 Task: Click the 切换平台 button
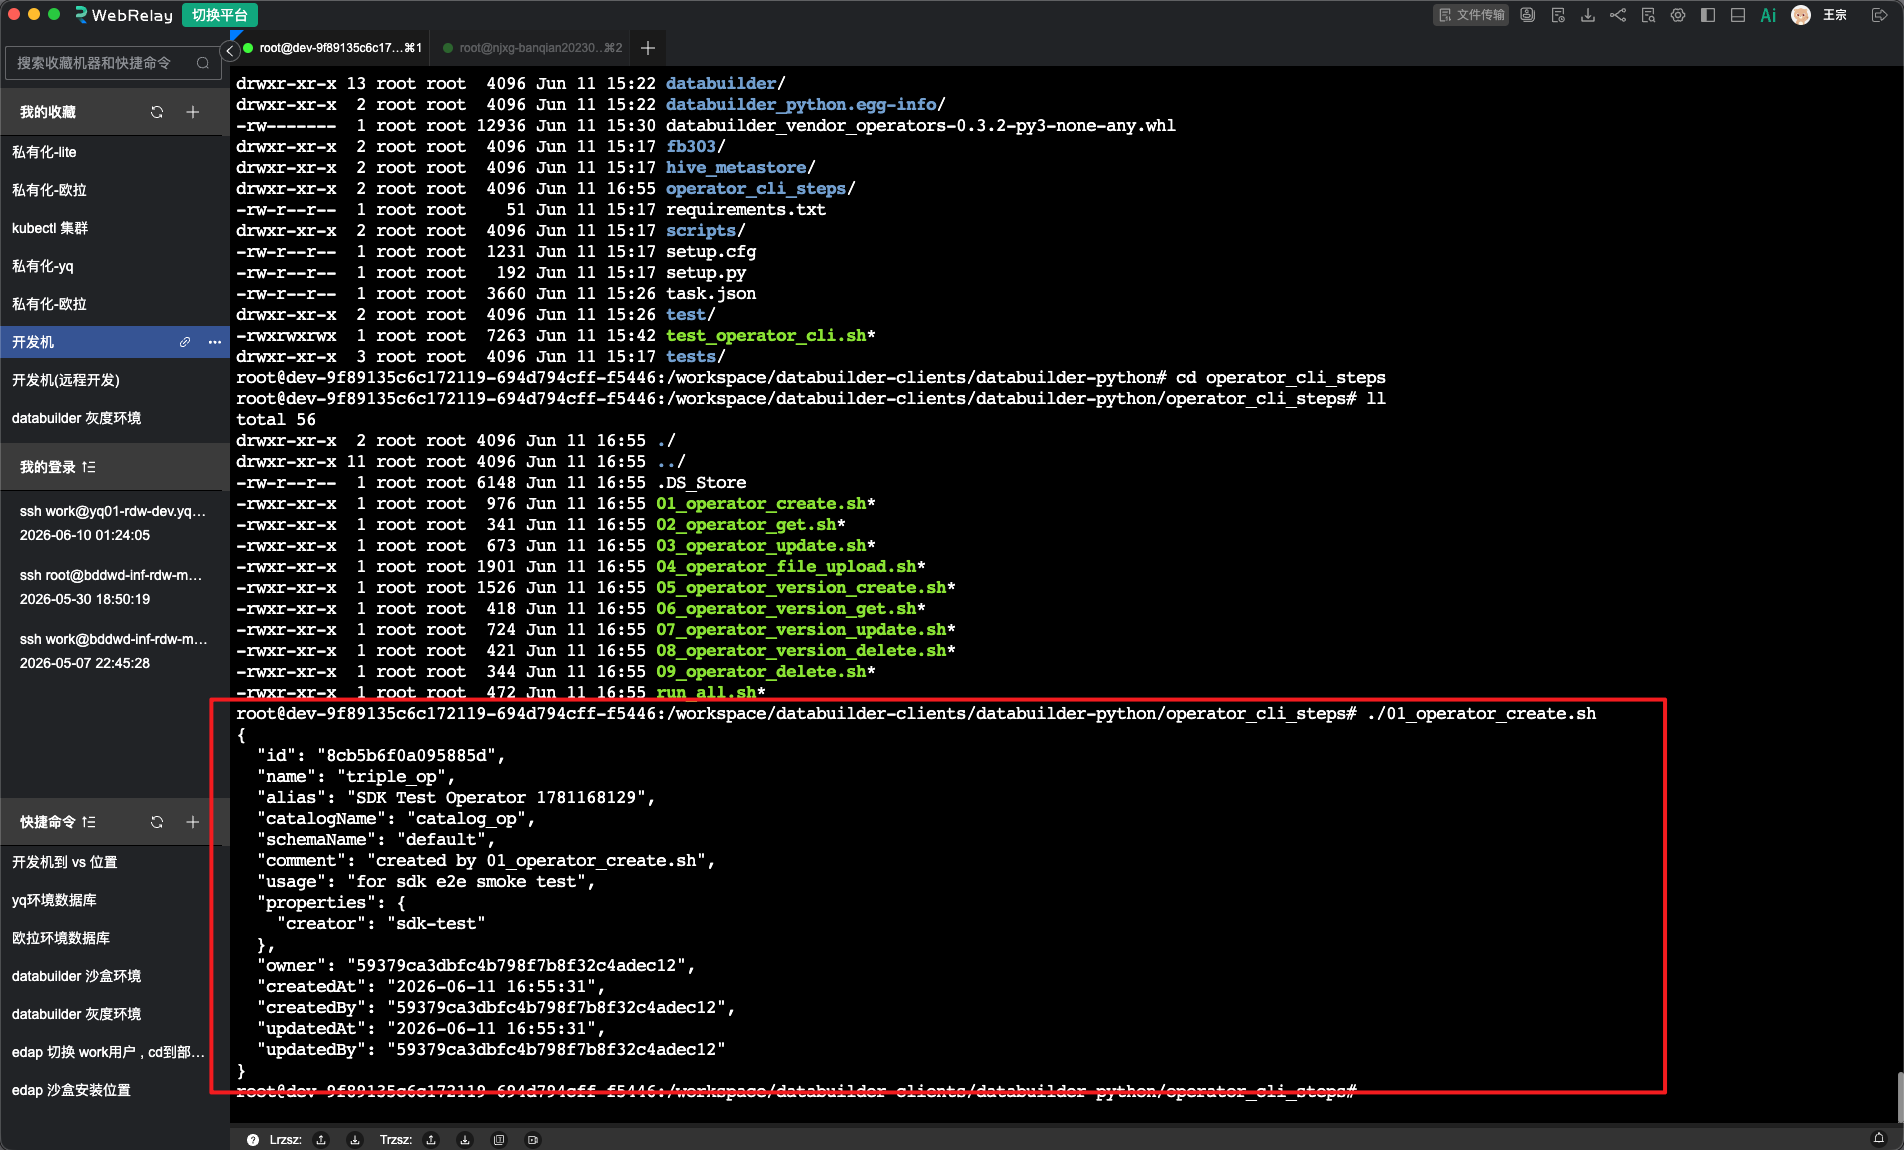click(x=220, y=15)
